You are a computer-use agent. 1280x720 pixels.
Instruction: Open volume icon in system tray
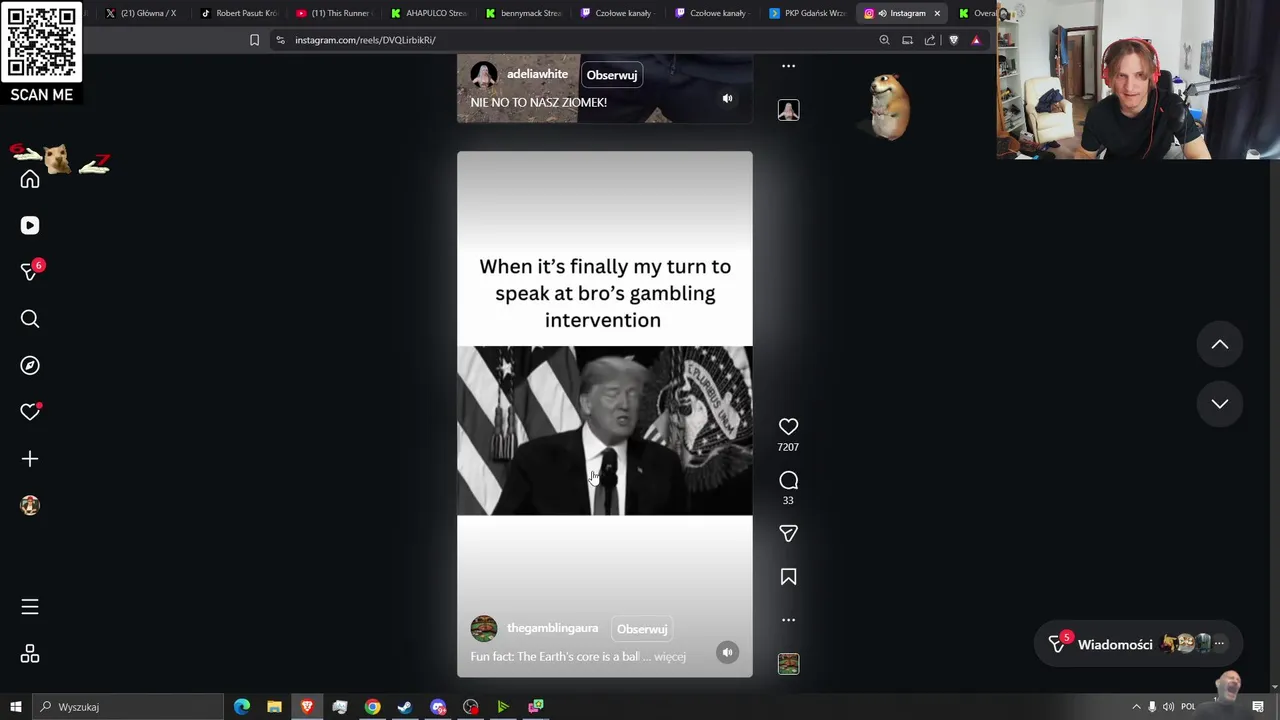1168,707
